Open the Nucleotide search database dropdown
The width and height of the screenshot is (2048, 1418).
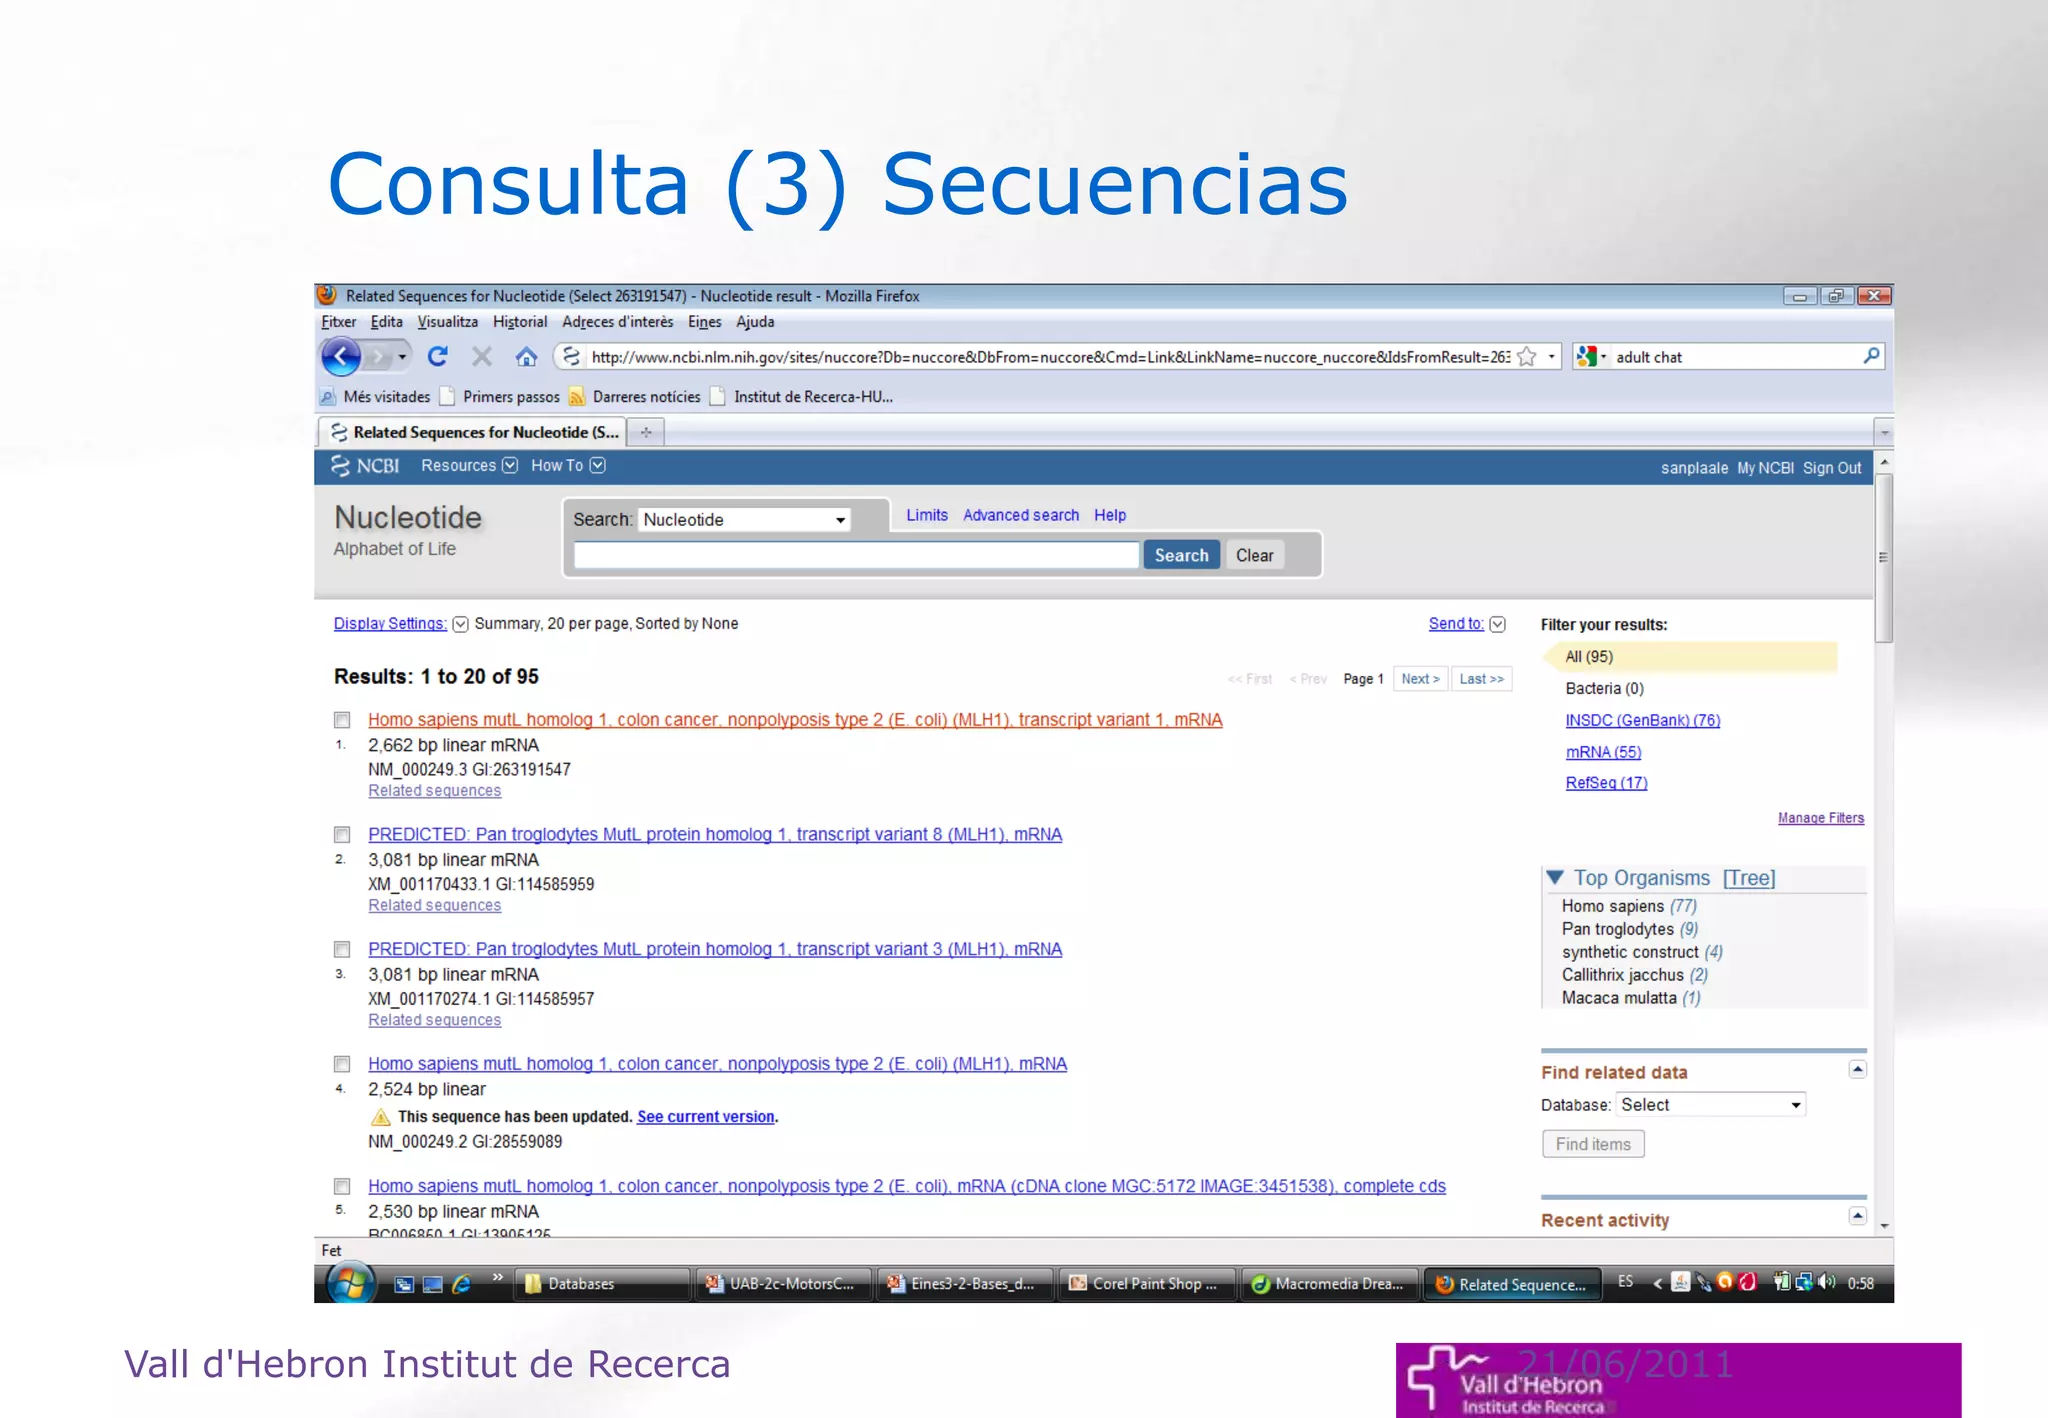744,520
